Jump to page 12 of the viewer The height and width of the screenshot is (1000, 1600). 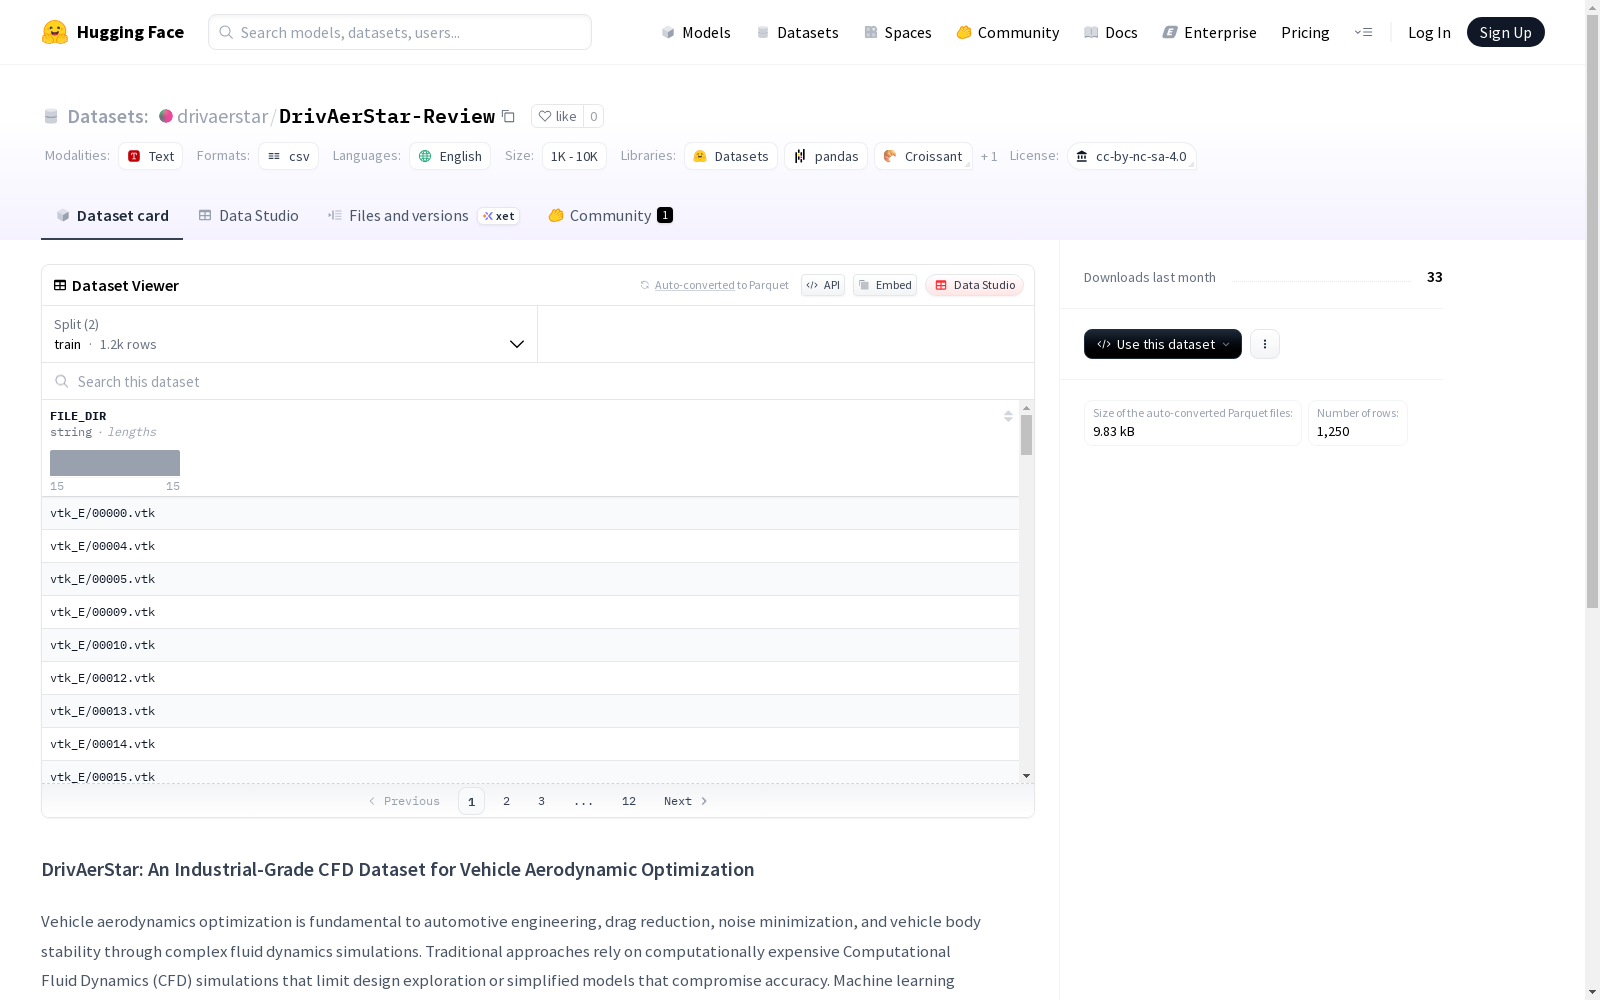coord(629,801)
